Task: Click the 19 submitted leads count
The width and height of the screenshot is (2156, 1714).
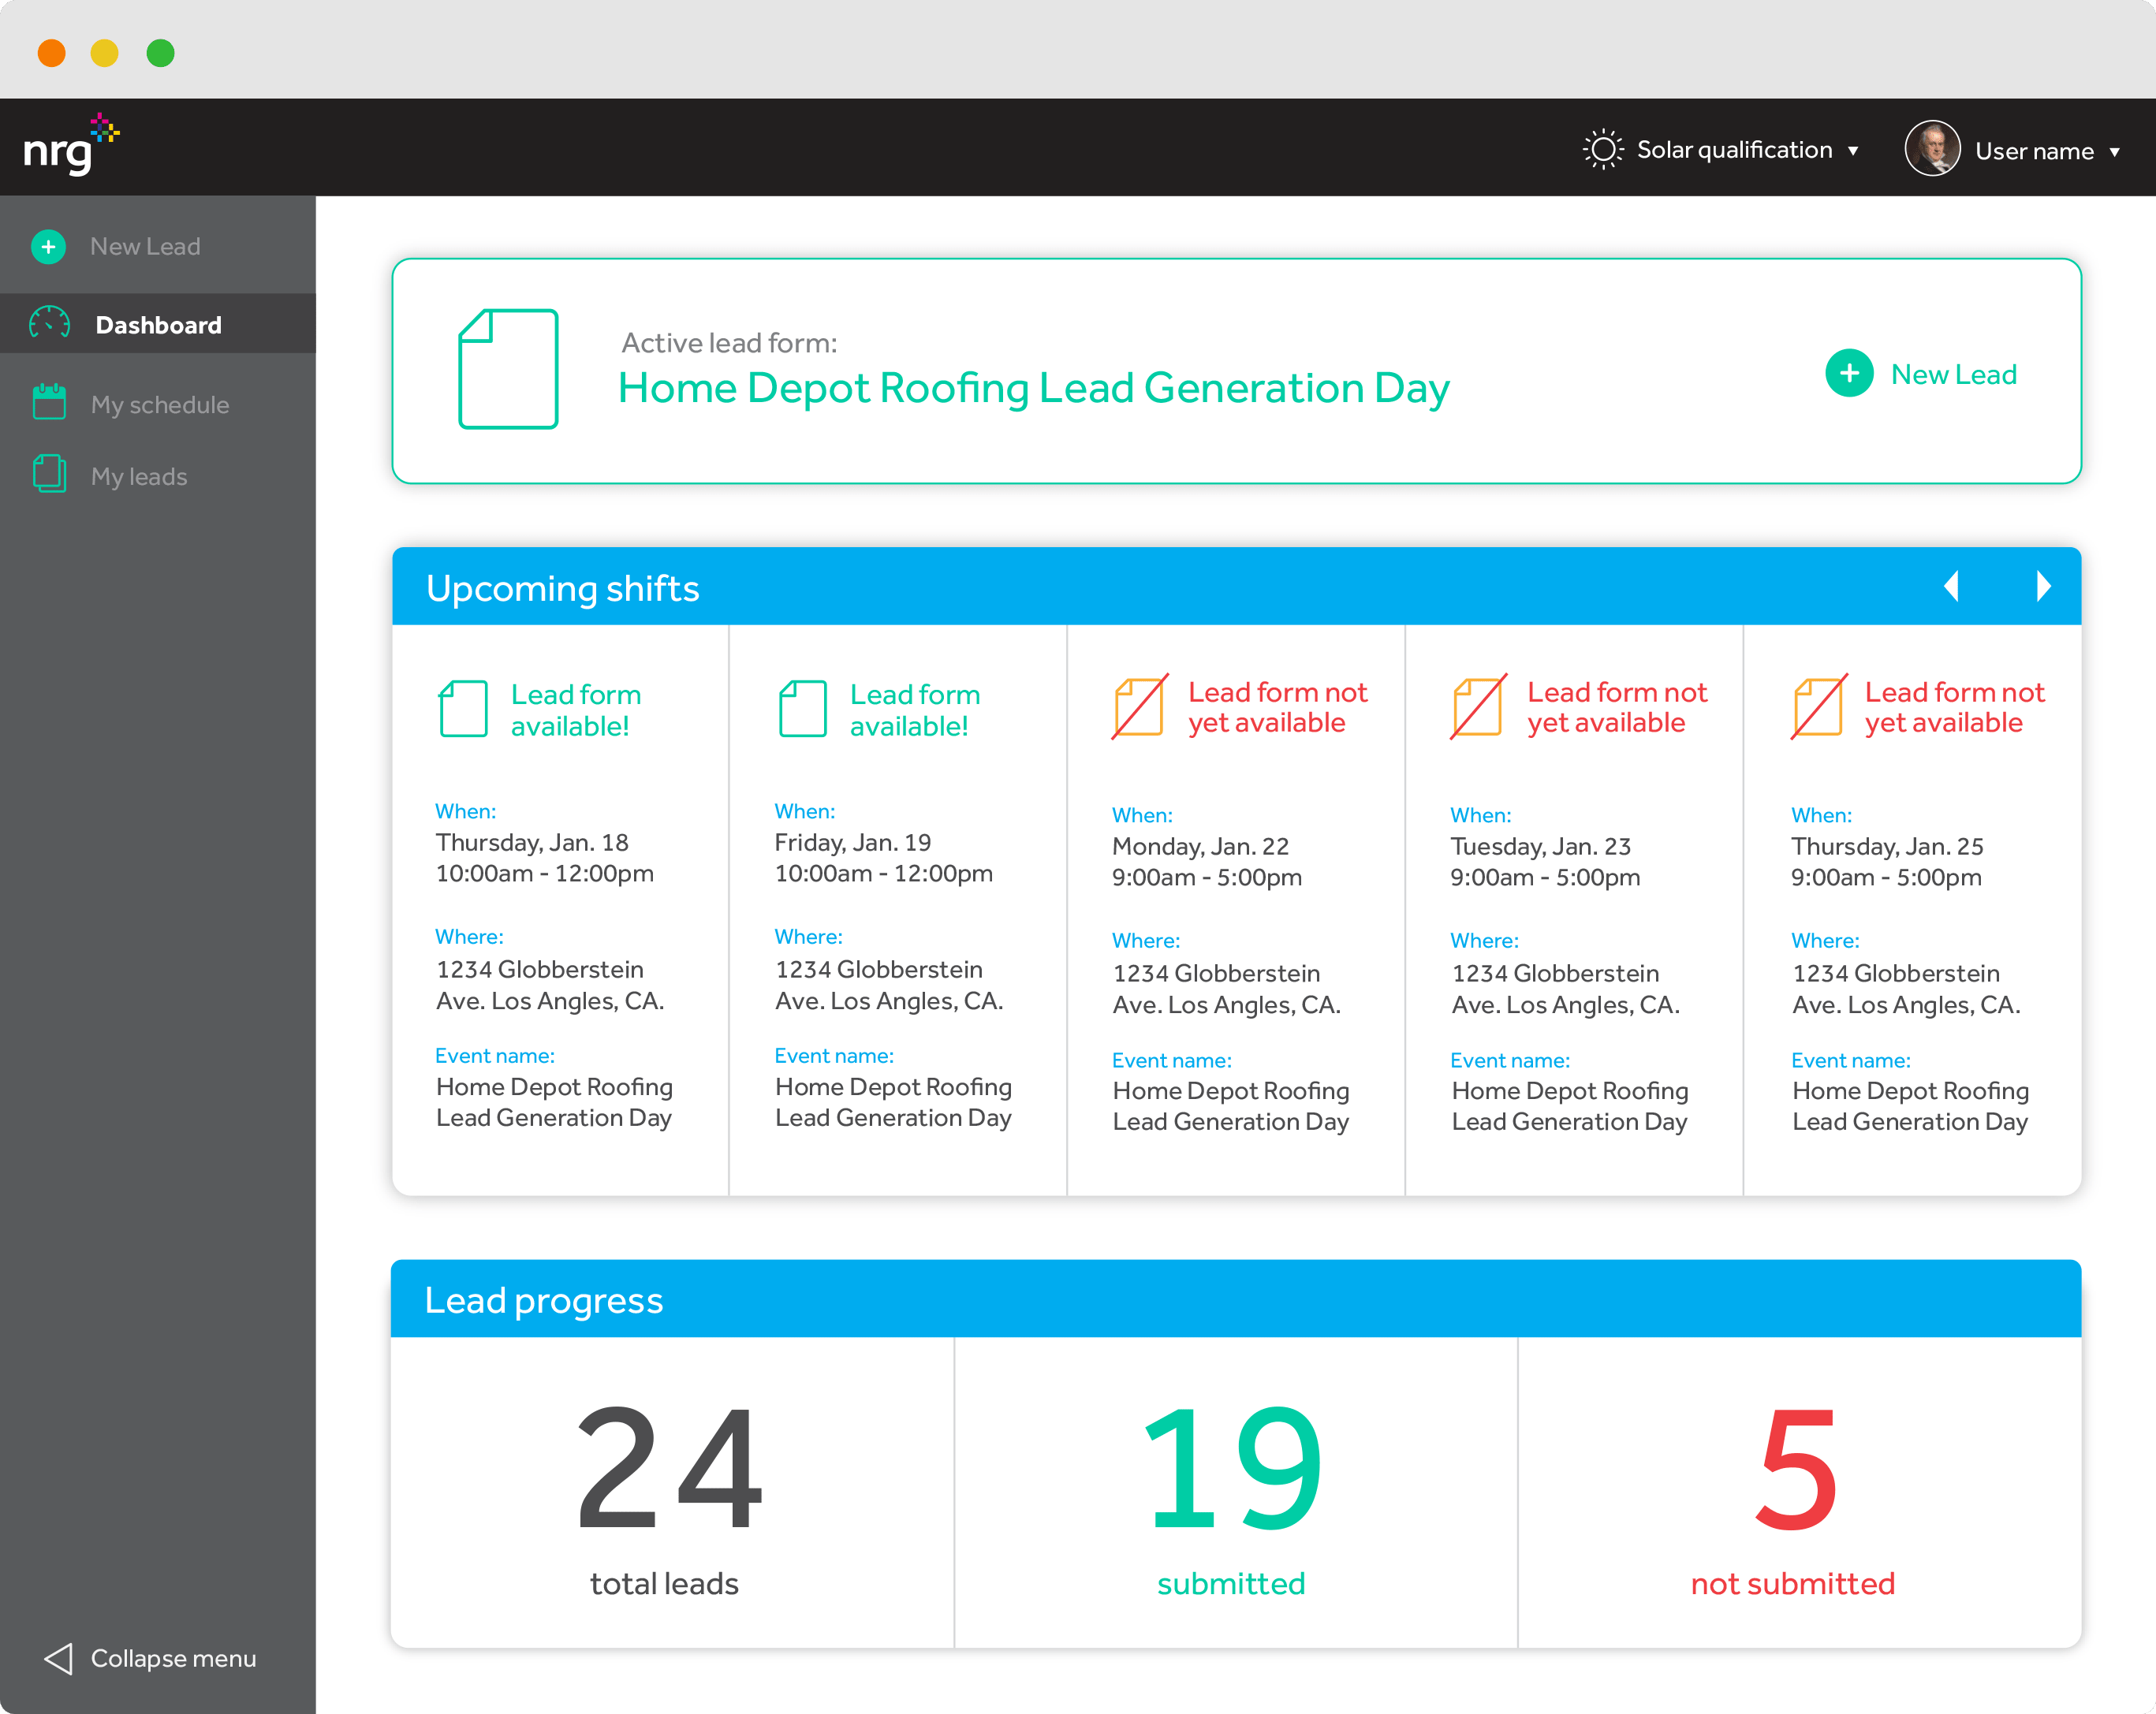Action: 1232,1467
